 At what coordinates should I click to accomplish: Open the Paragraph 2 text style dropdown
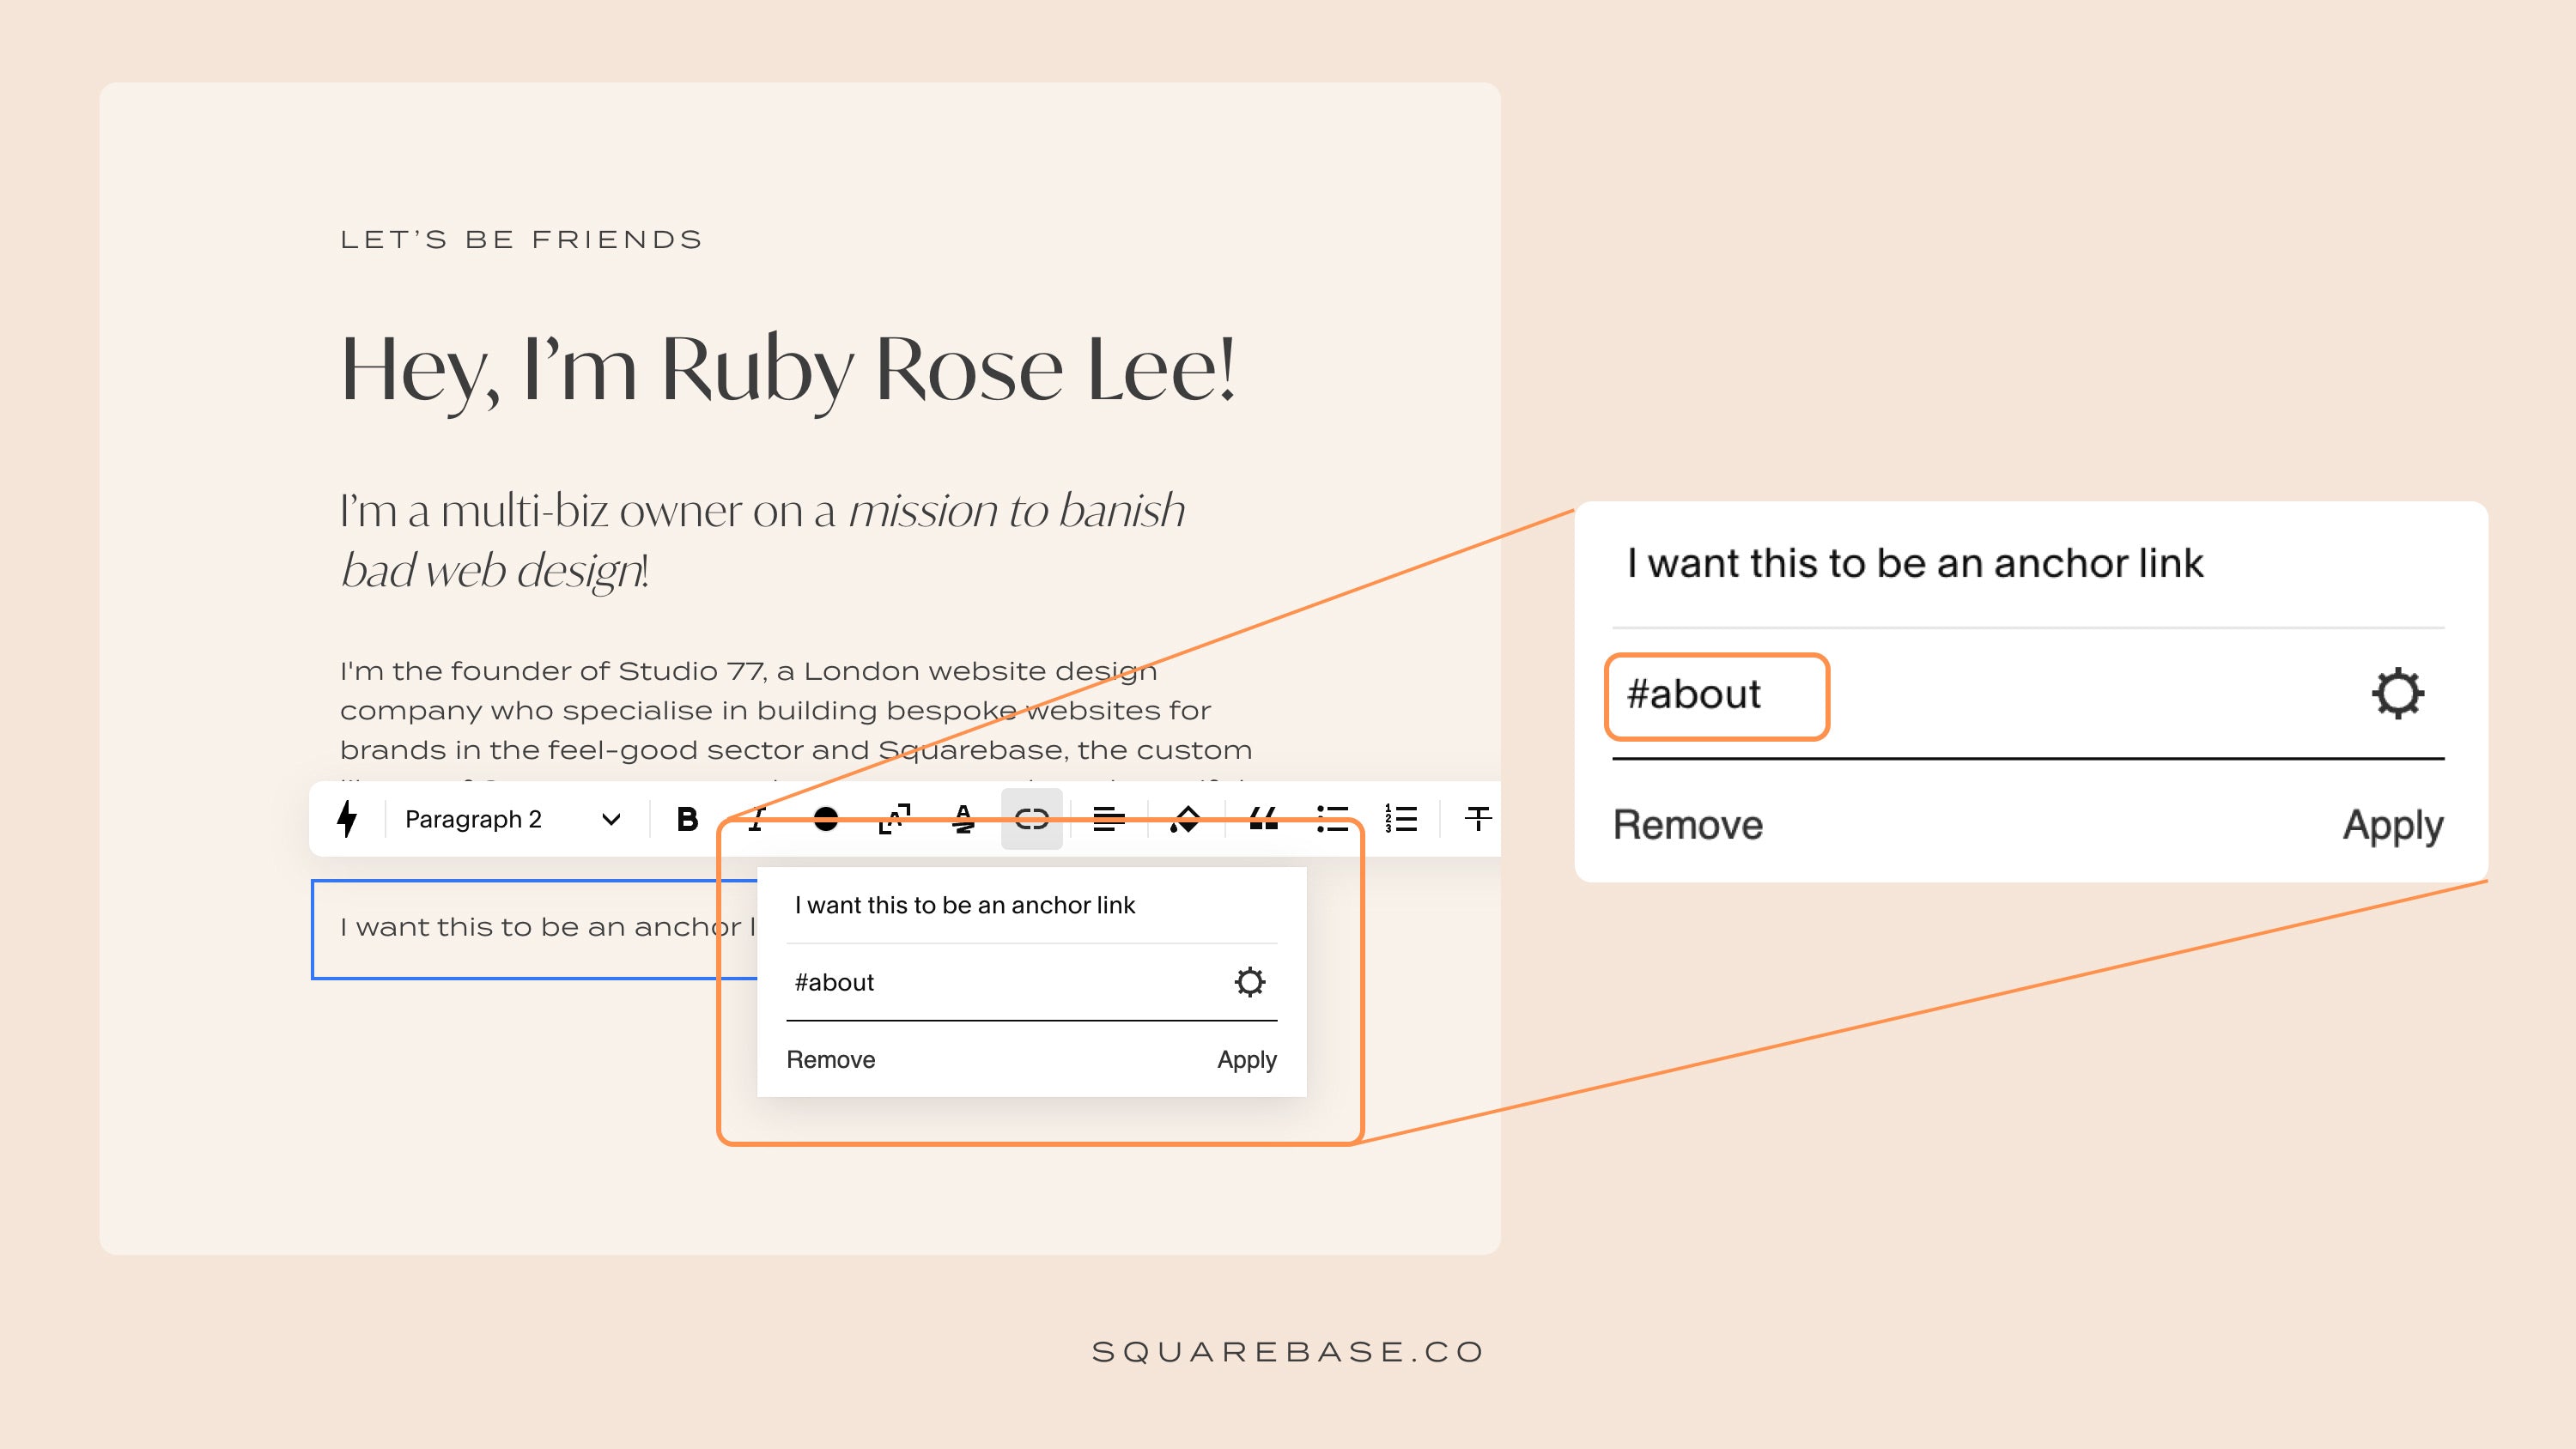point(512,819)
